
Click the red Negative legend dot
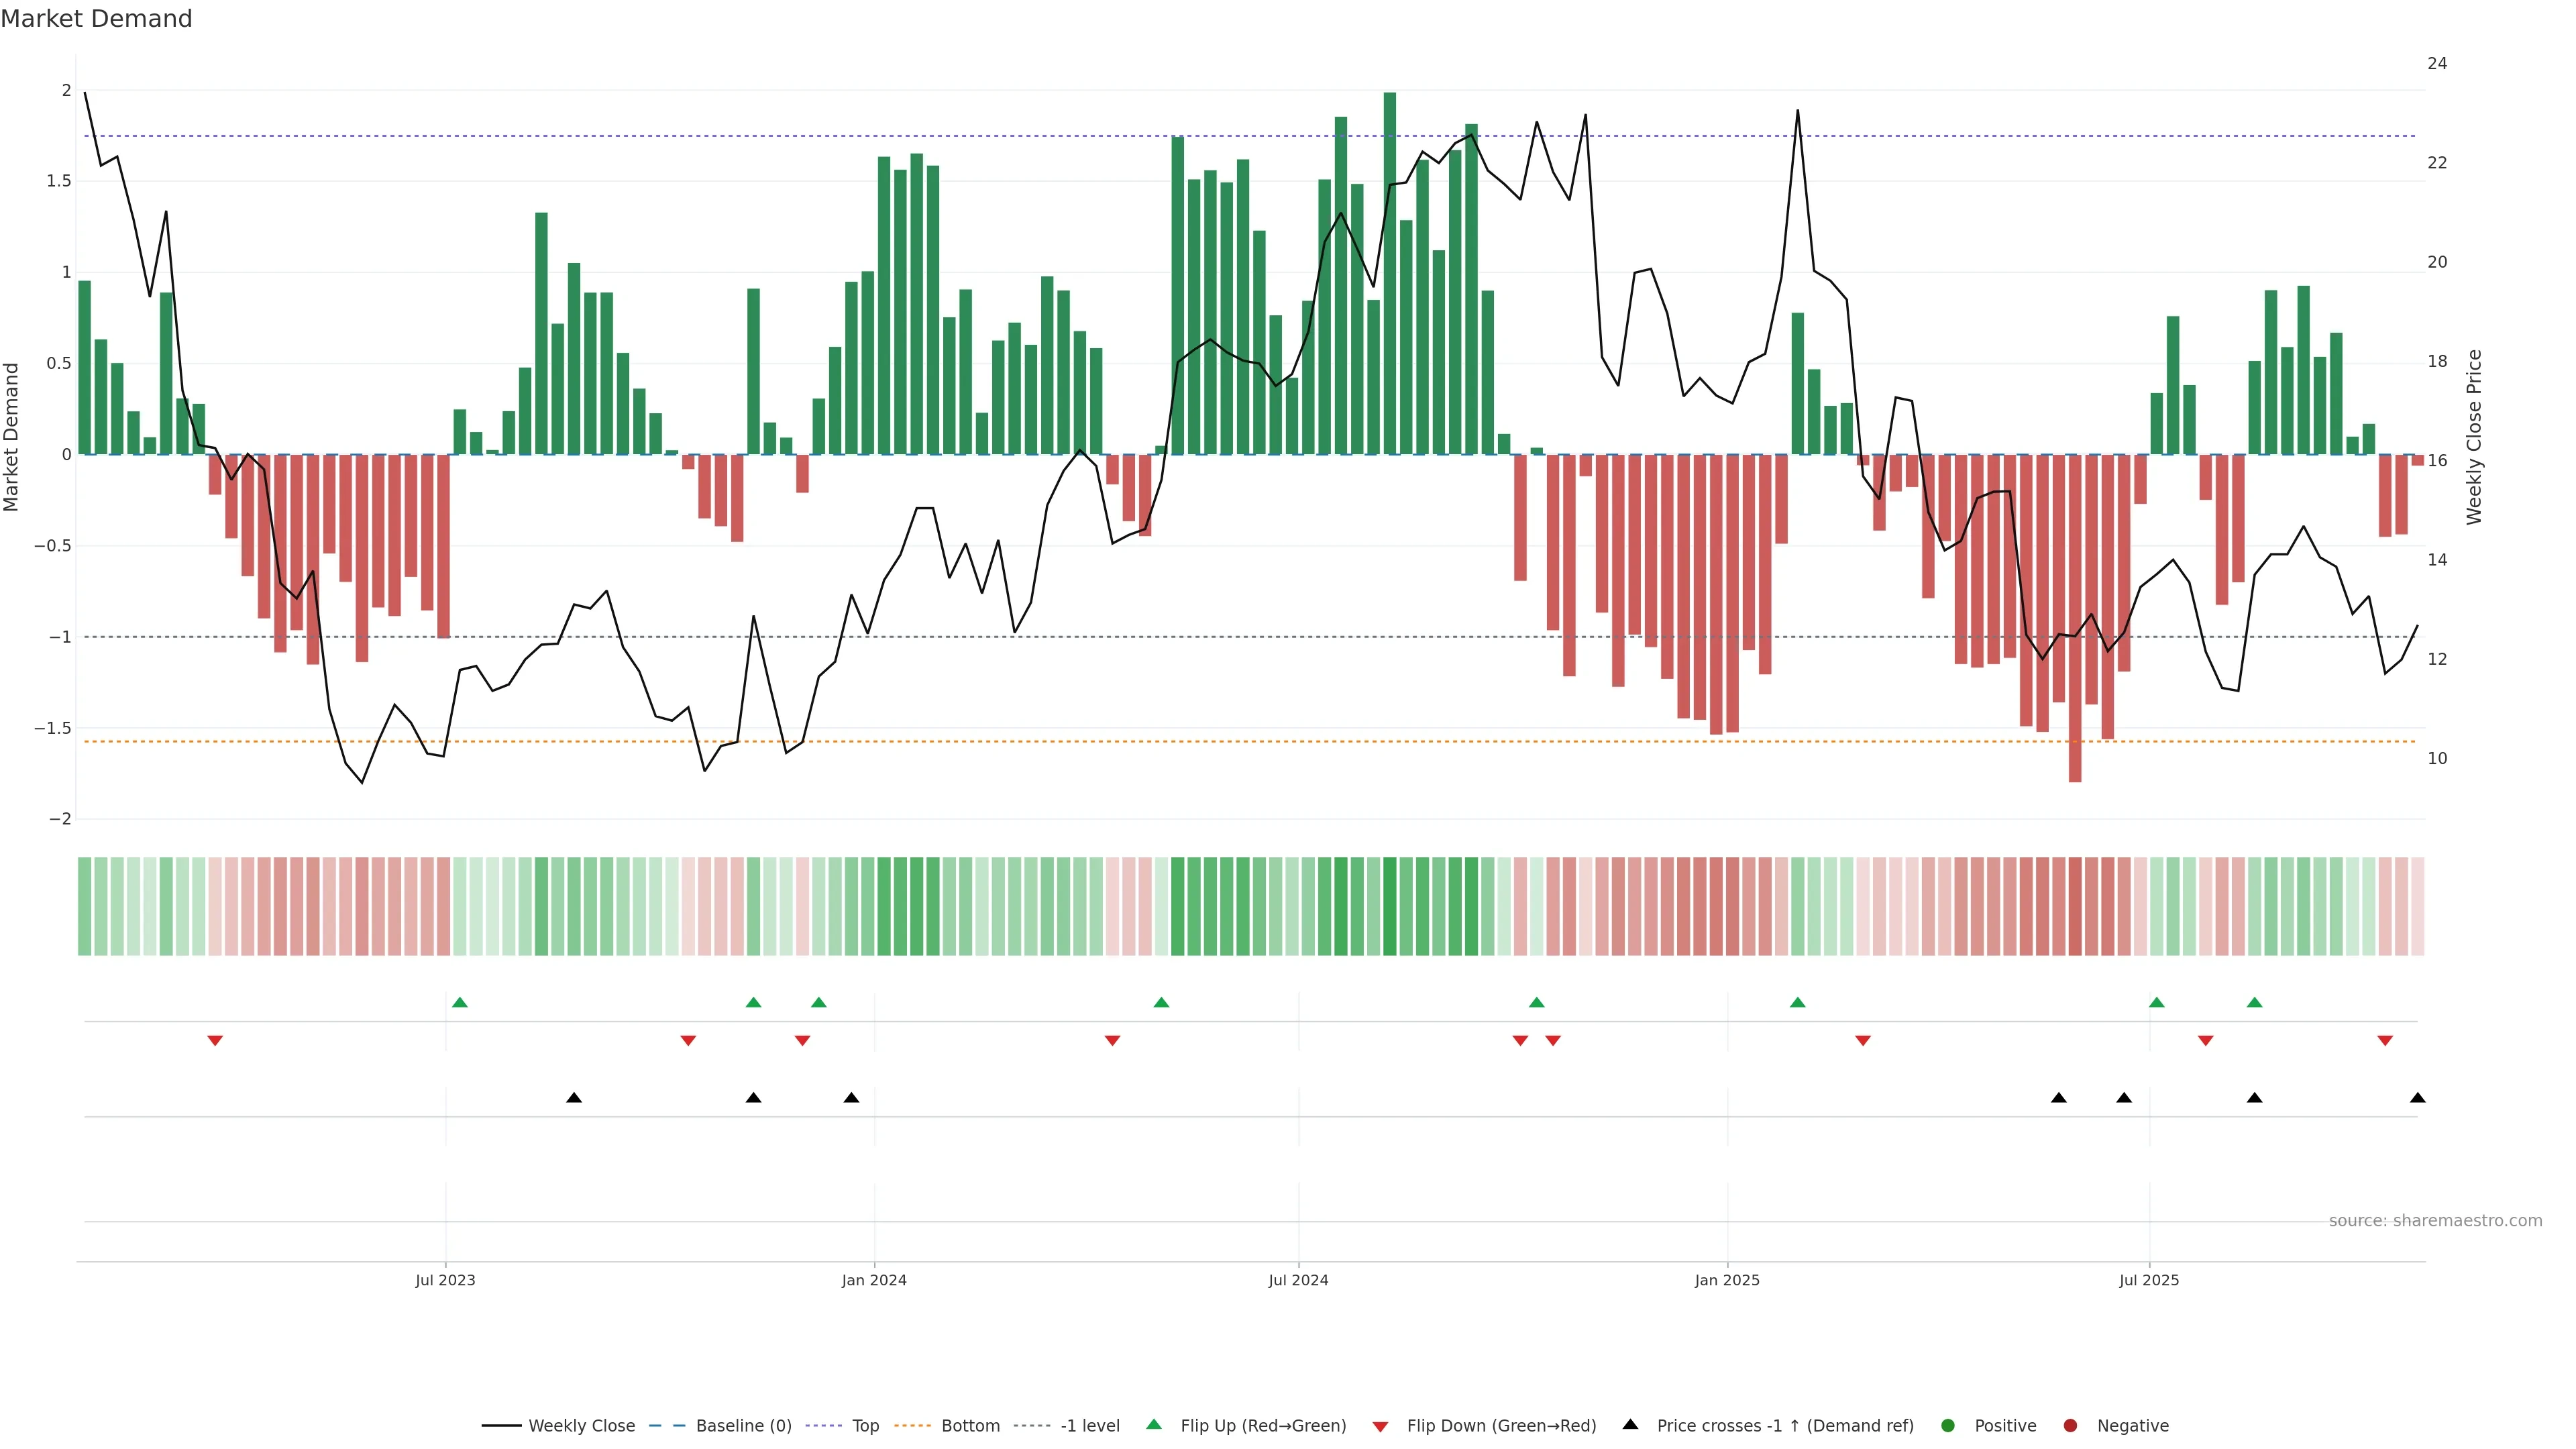(2070, 1425)
